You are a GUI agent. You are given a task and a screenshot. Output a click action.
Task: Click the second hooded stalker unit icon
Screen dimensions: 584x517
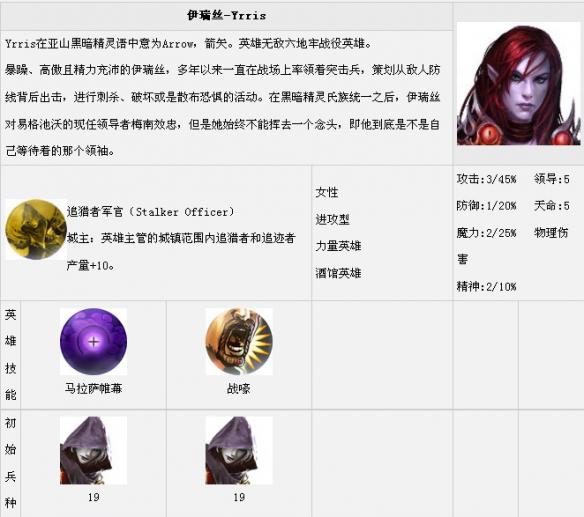[x=239, y=450]
